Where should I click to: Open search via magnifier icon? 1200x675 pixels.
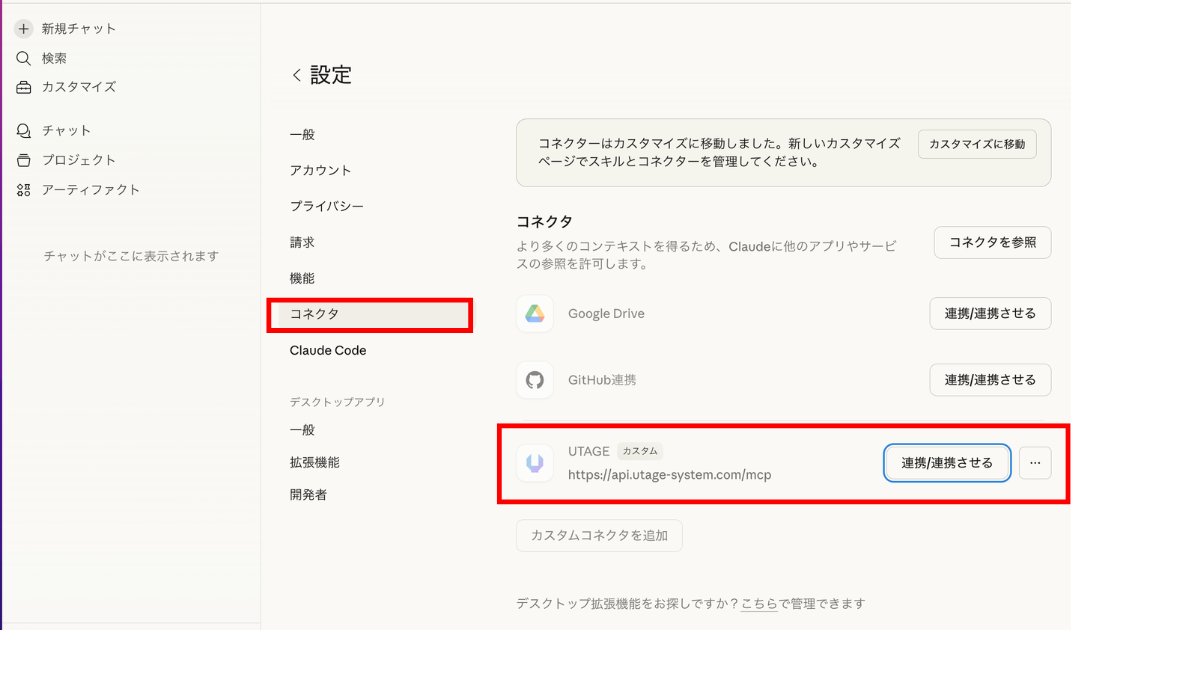[x=24, y=59]
